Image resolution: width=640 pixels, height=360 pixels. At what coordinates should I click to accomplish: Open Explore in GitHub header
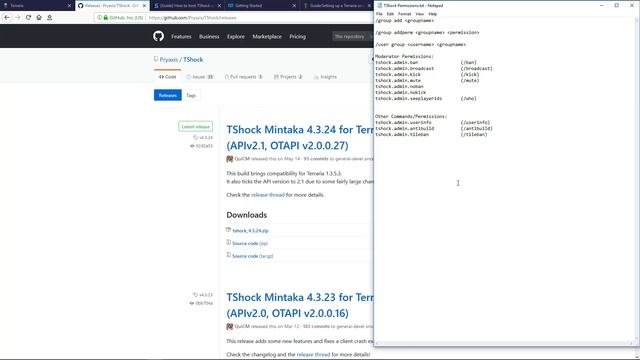tap(236, 36)
